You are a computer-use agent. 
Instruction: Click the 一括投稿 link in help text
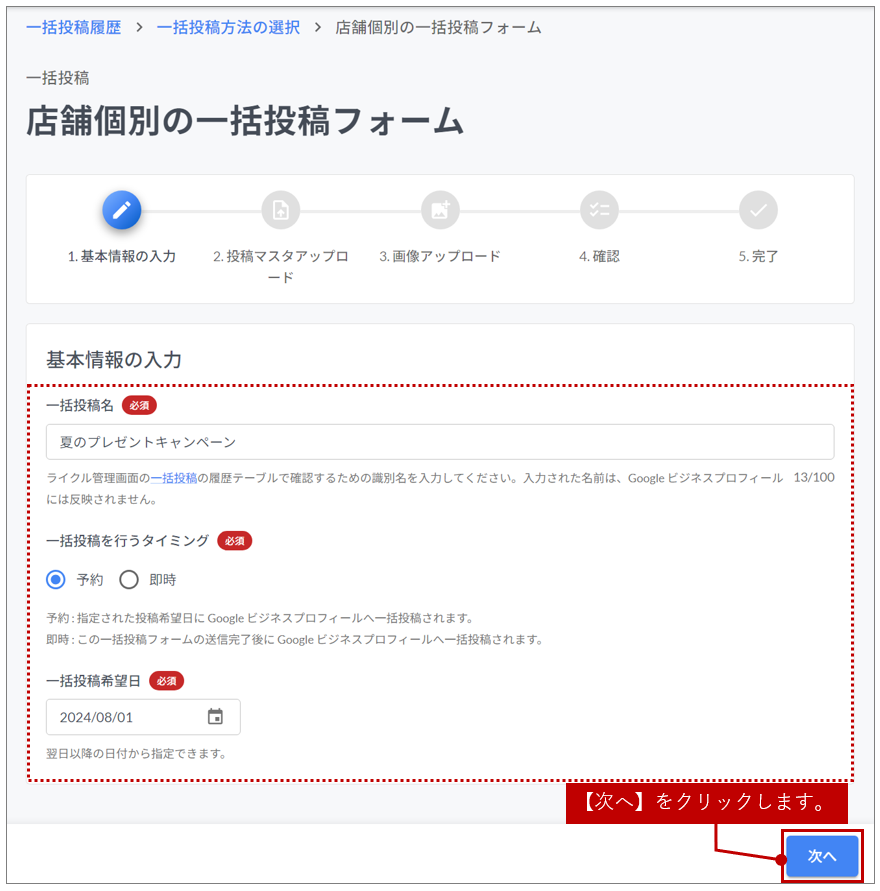173,478
